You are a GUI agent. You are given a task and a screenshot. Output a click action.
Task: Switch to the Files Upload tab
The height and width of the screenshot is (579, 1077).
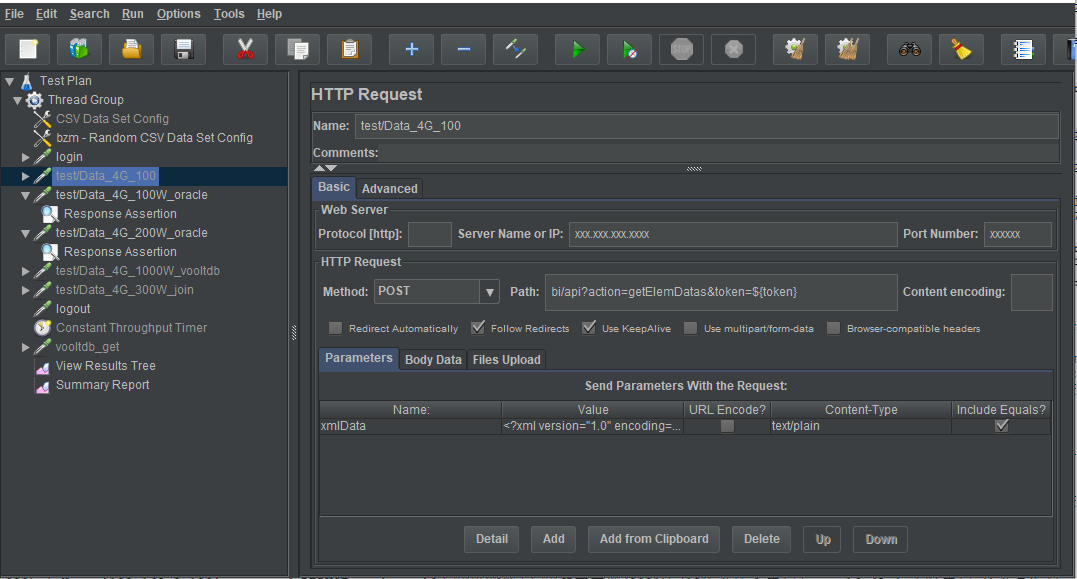pyautogui.click(x=506, y=360)
